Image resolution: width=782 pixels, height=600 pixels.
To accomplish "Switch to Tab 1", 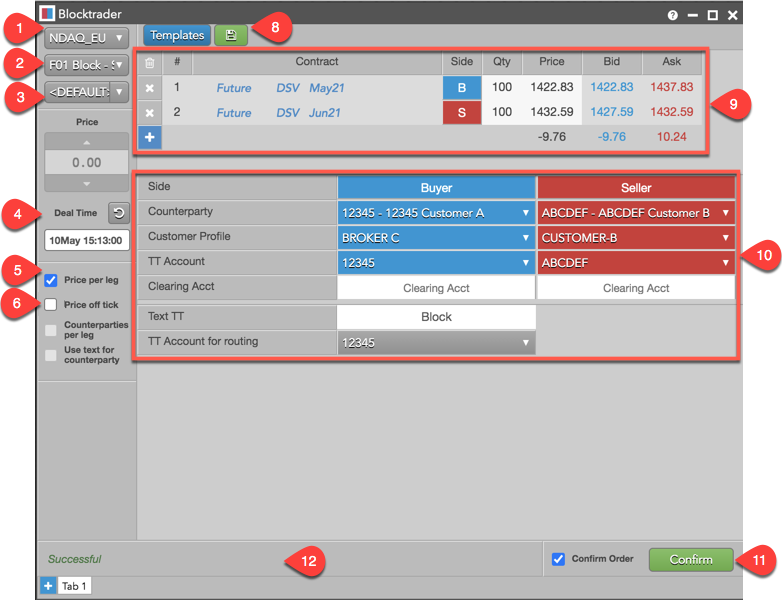I will coord(74,586).
